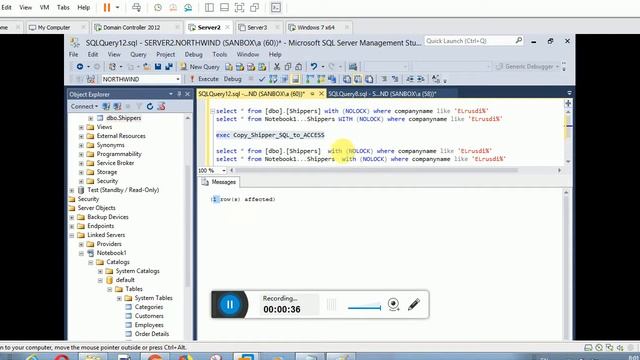Click the Open File folder icon
The width and height of the screenshot is (640, 360).
tap(147, 67)
